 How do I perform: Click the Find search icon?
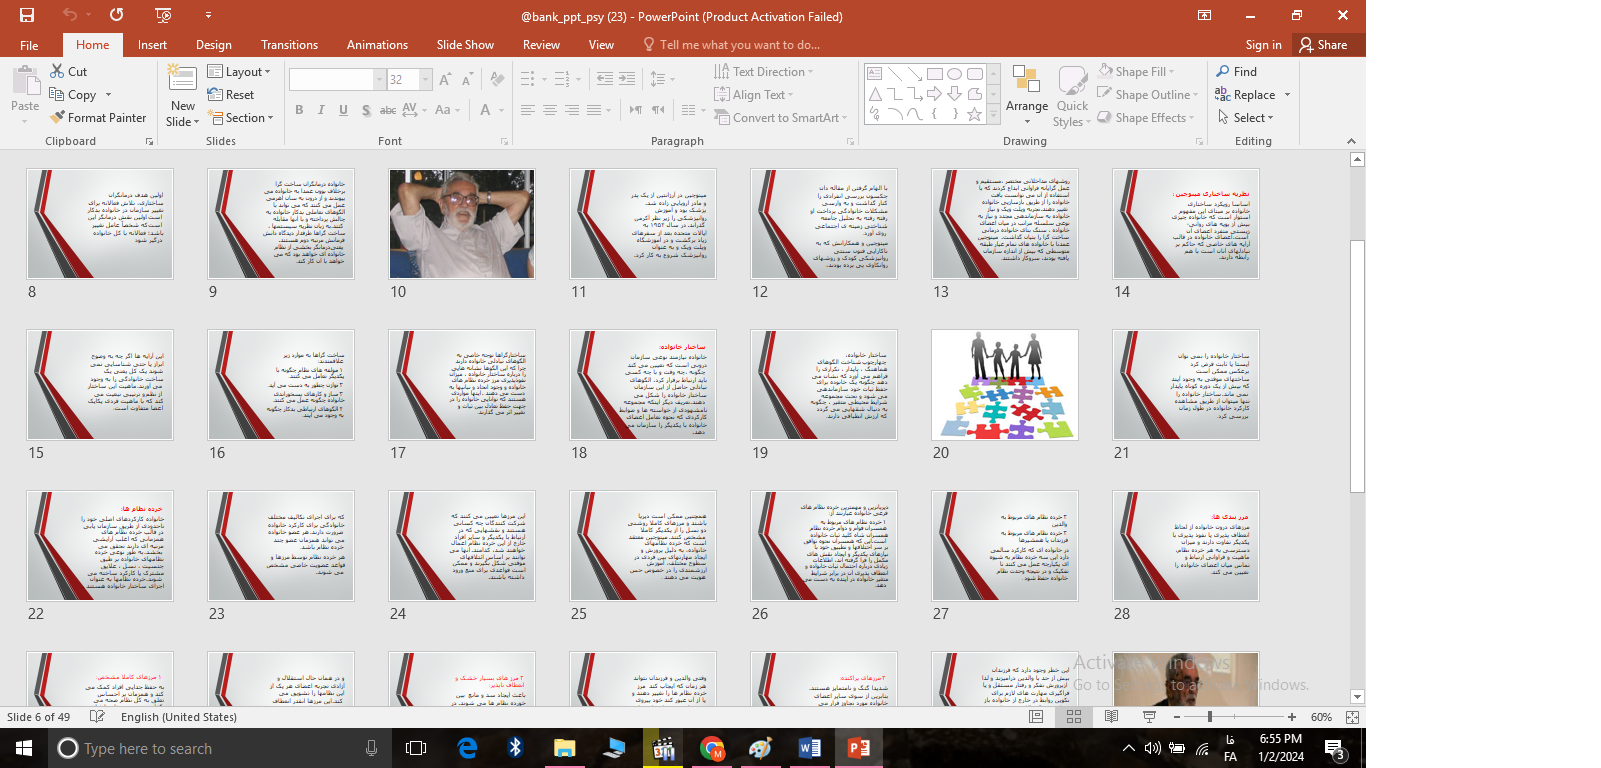coord(1223,72)
